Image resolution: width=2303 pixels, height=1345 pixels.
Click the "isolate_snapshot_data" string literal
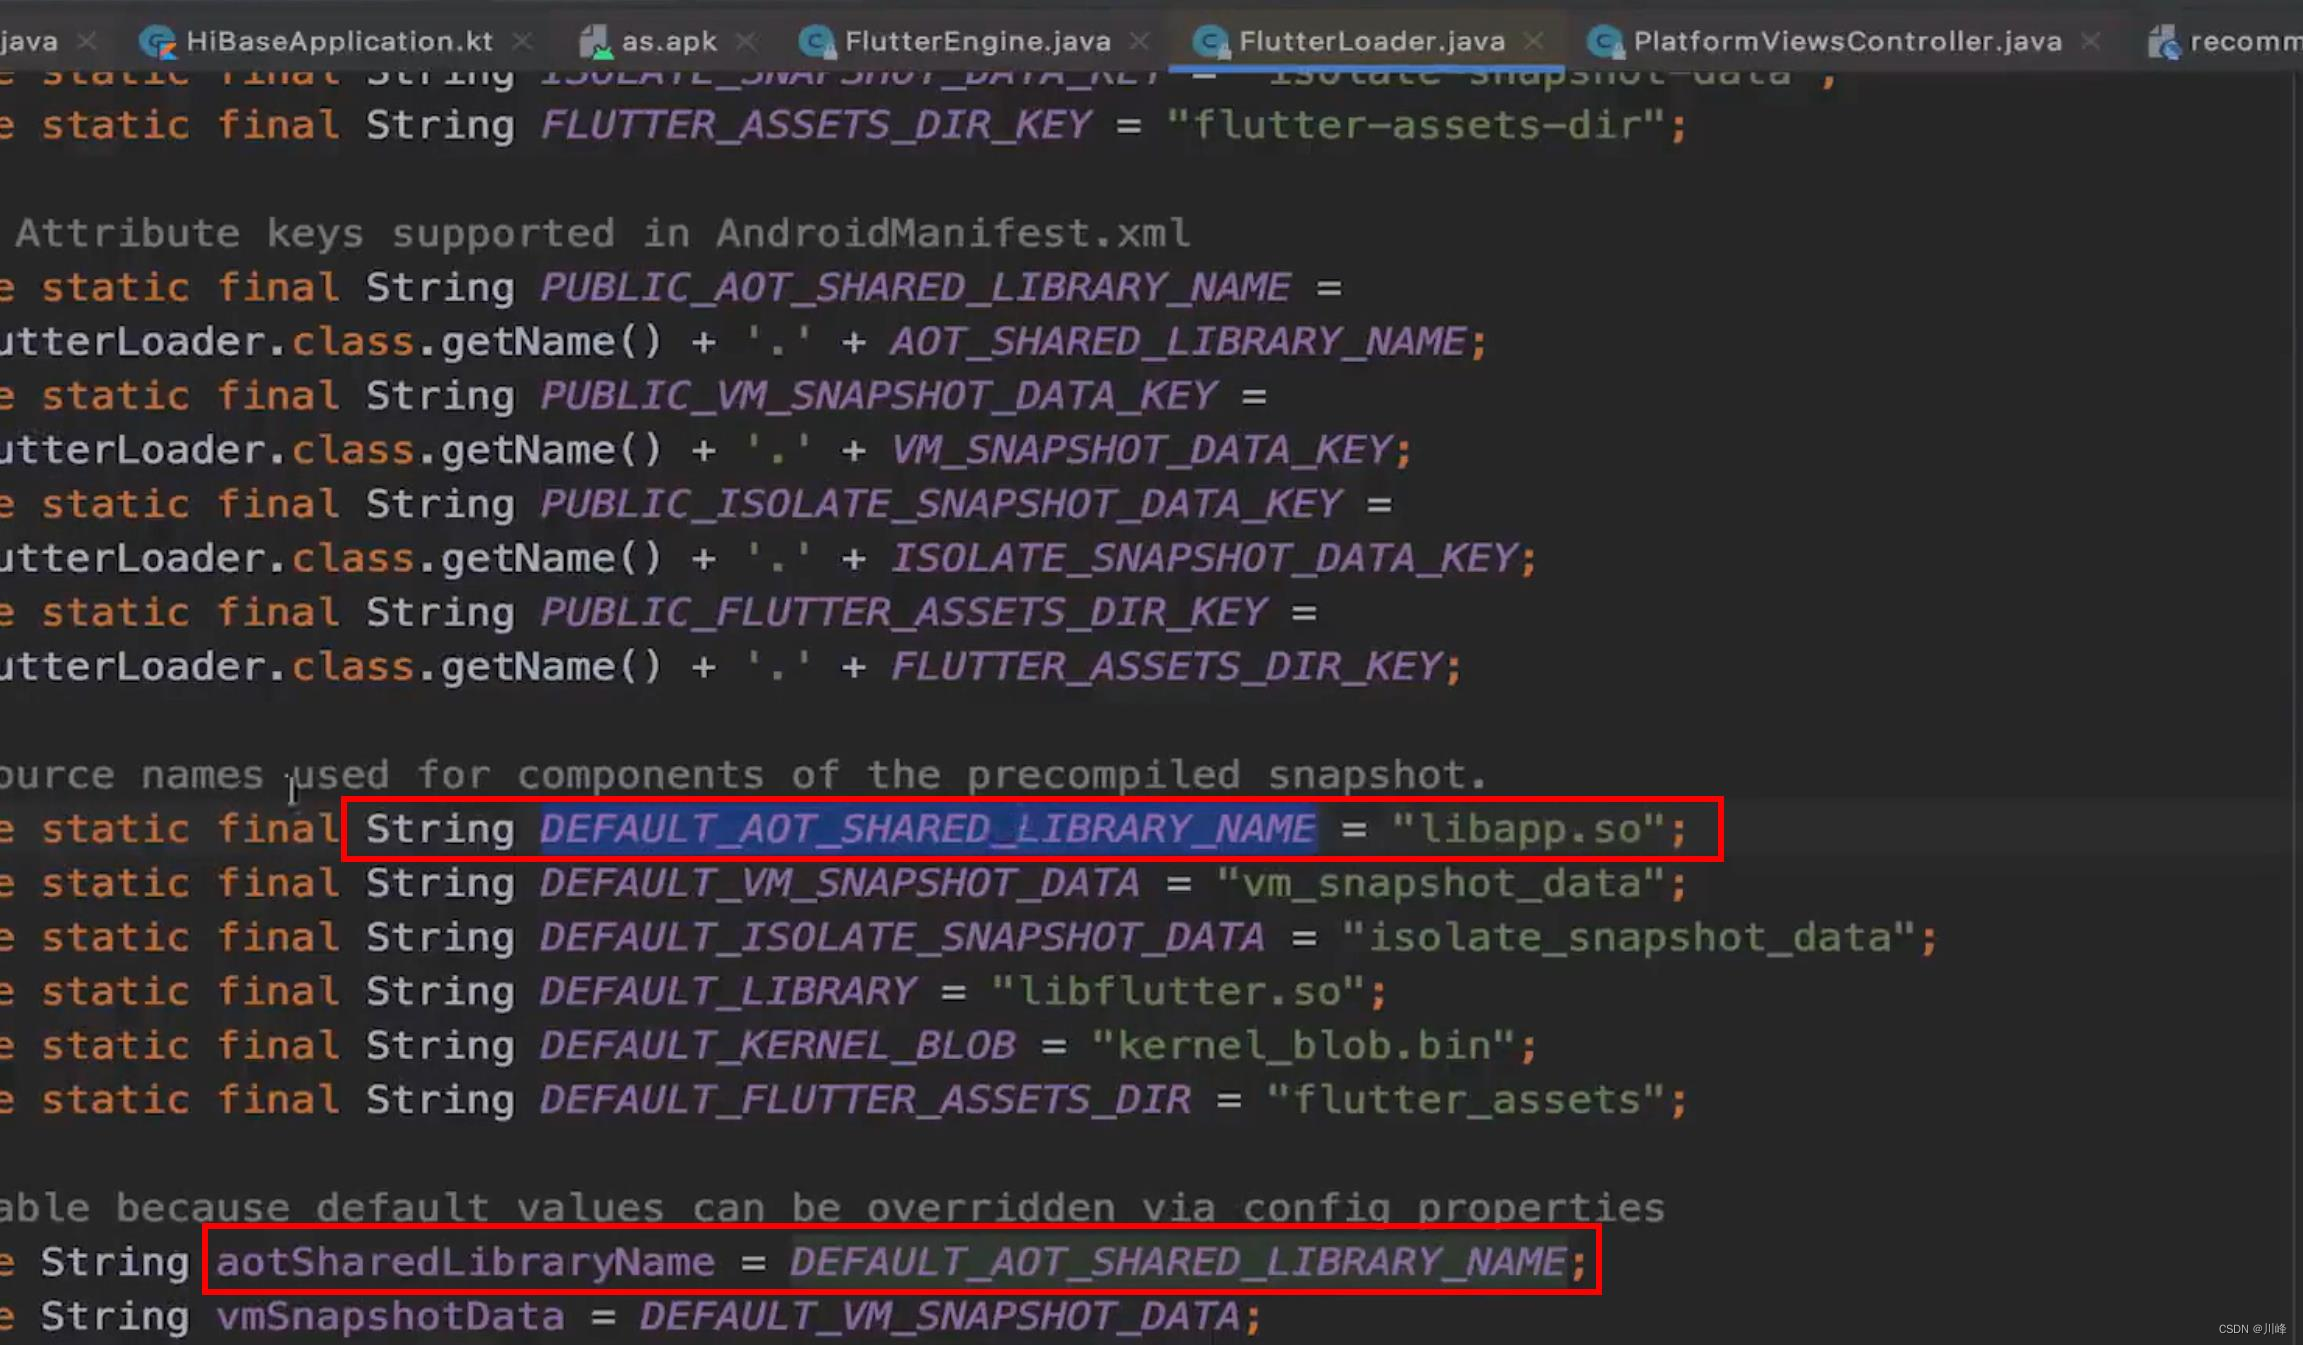1627,937
